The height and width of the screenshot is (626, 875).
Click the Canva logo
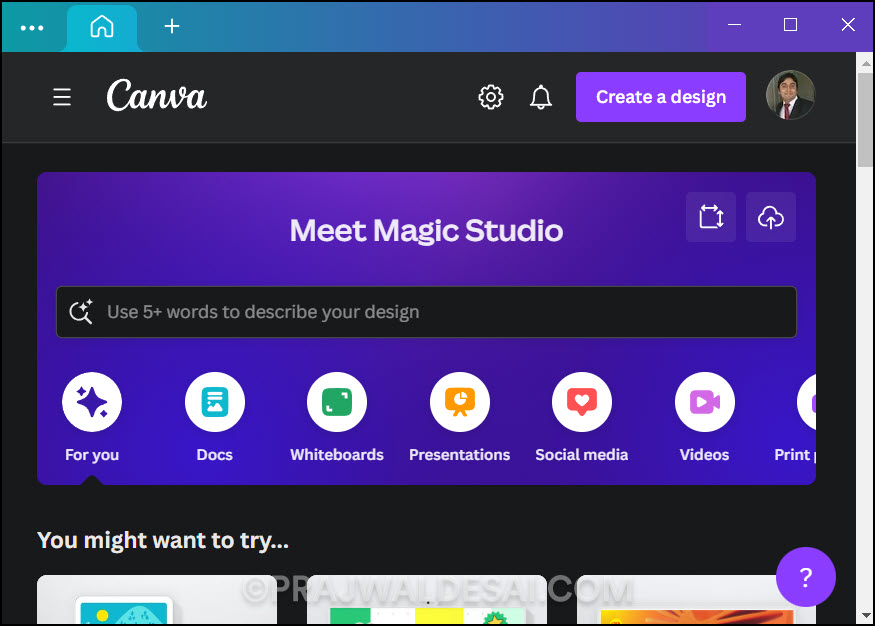pos(157,95)
